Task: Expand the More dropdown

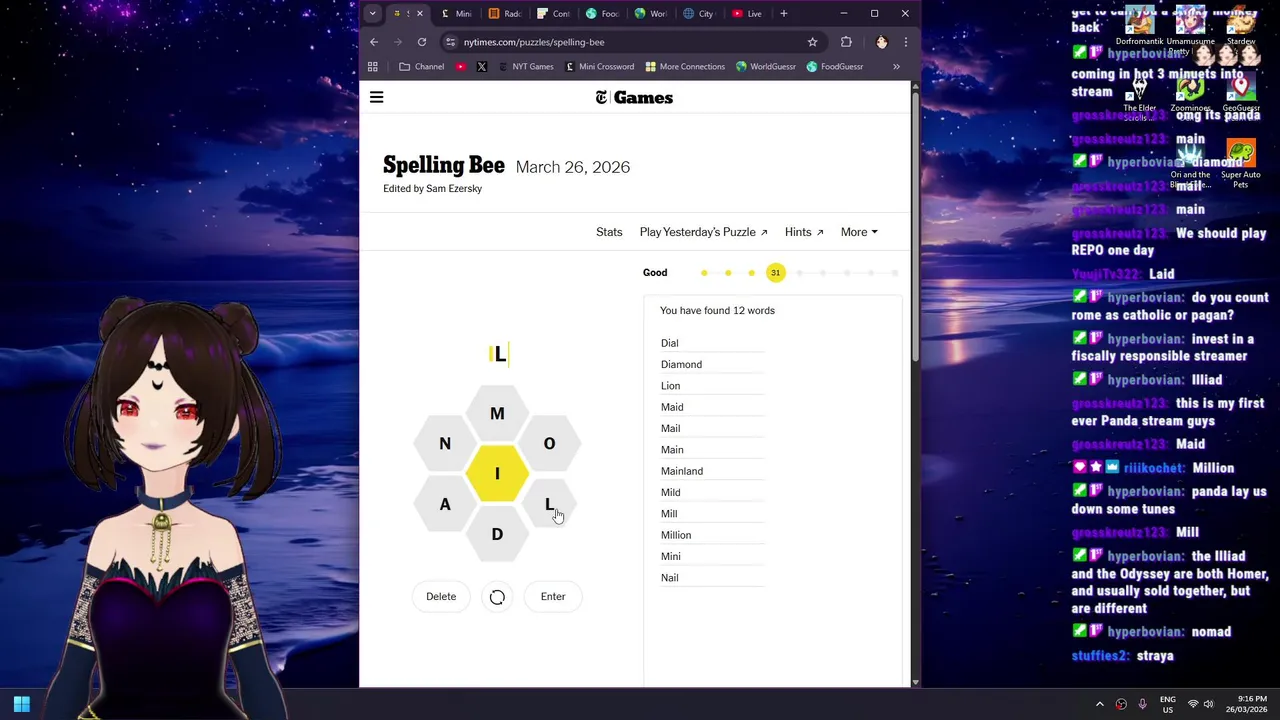Action: tap(859, 232)
